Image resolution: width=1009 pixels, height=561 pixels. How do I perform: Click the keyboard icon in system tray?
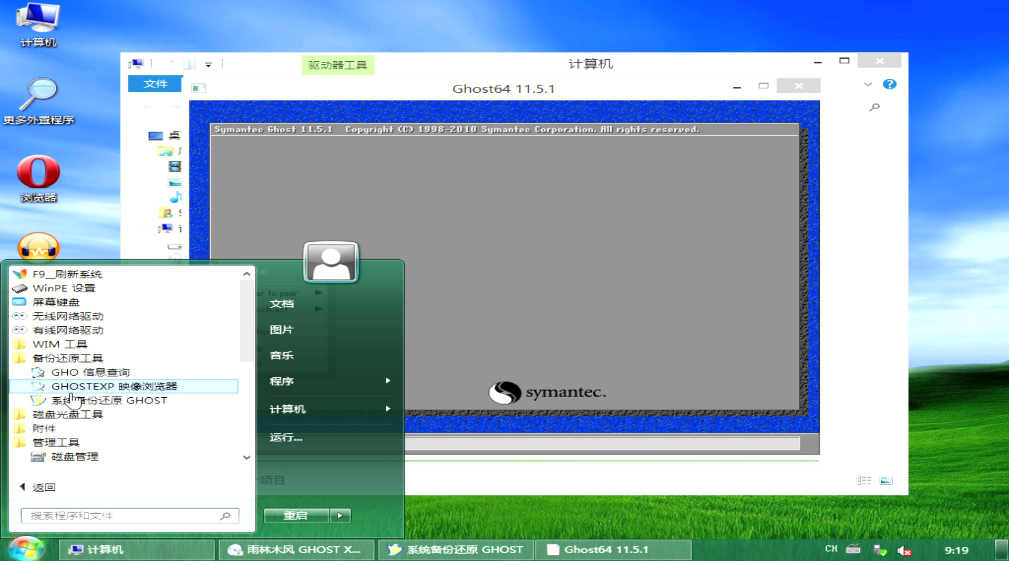click(x=853, y=549)
